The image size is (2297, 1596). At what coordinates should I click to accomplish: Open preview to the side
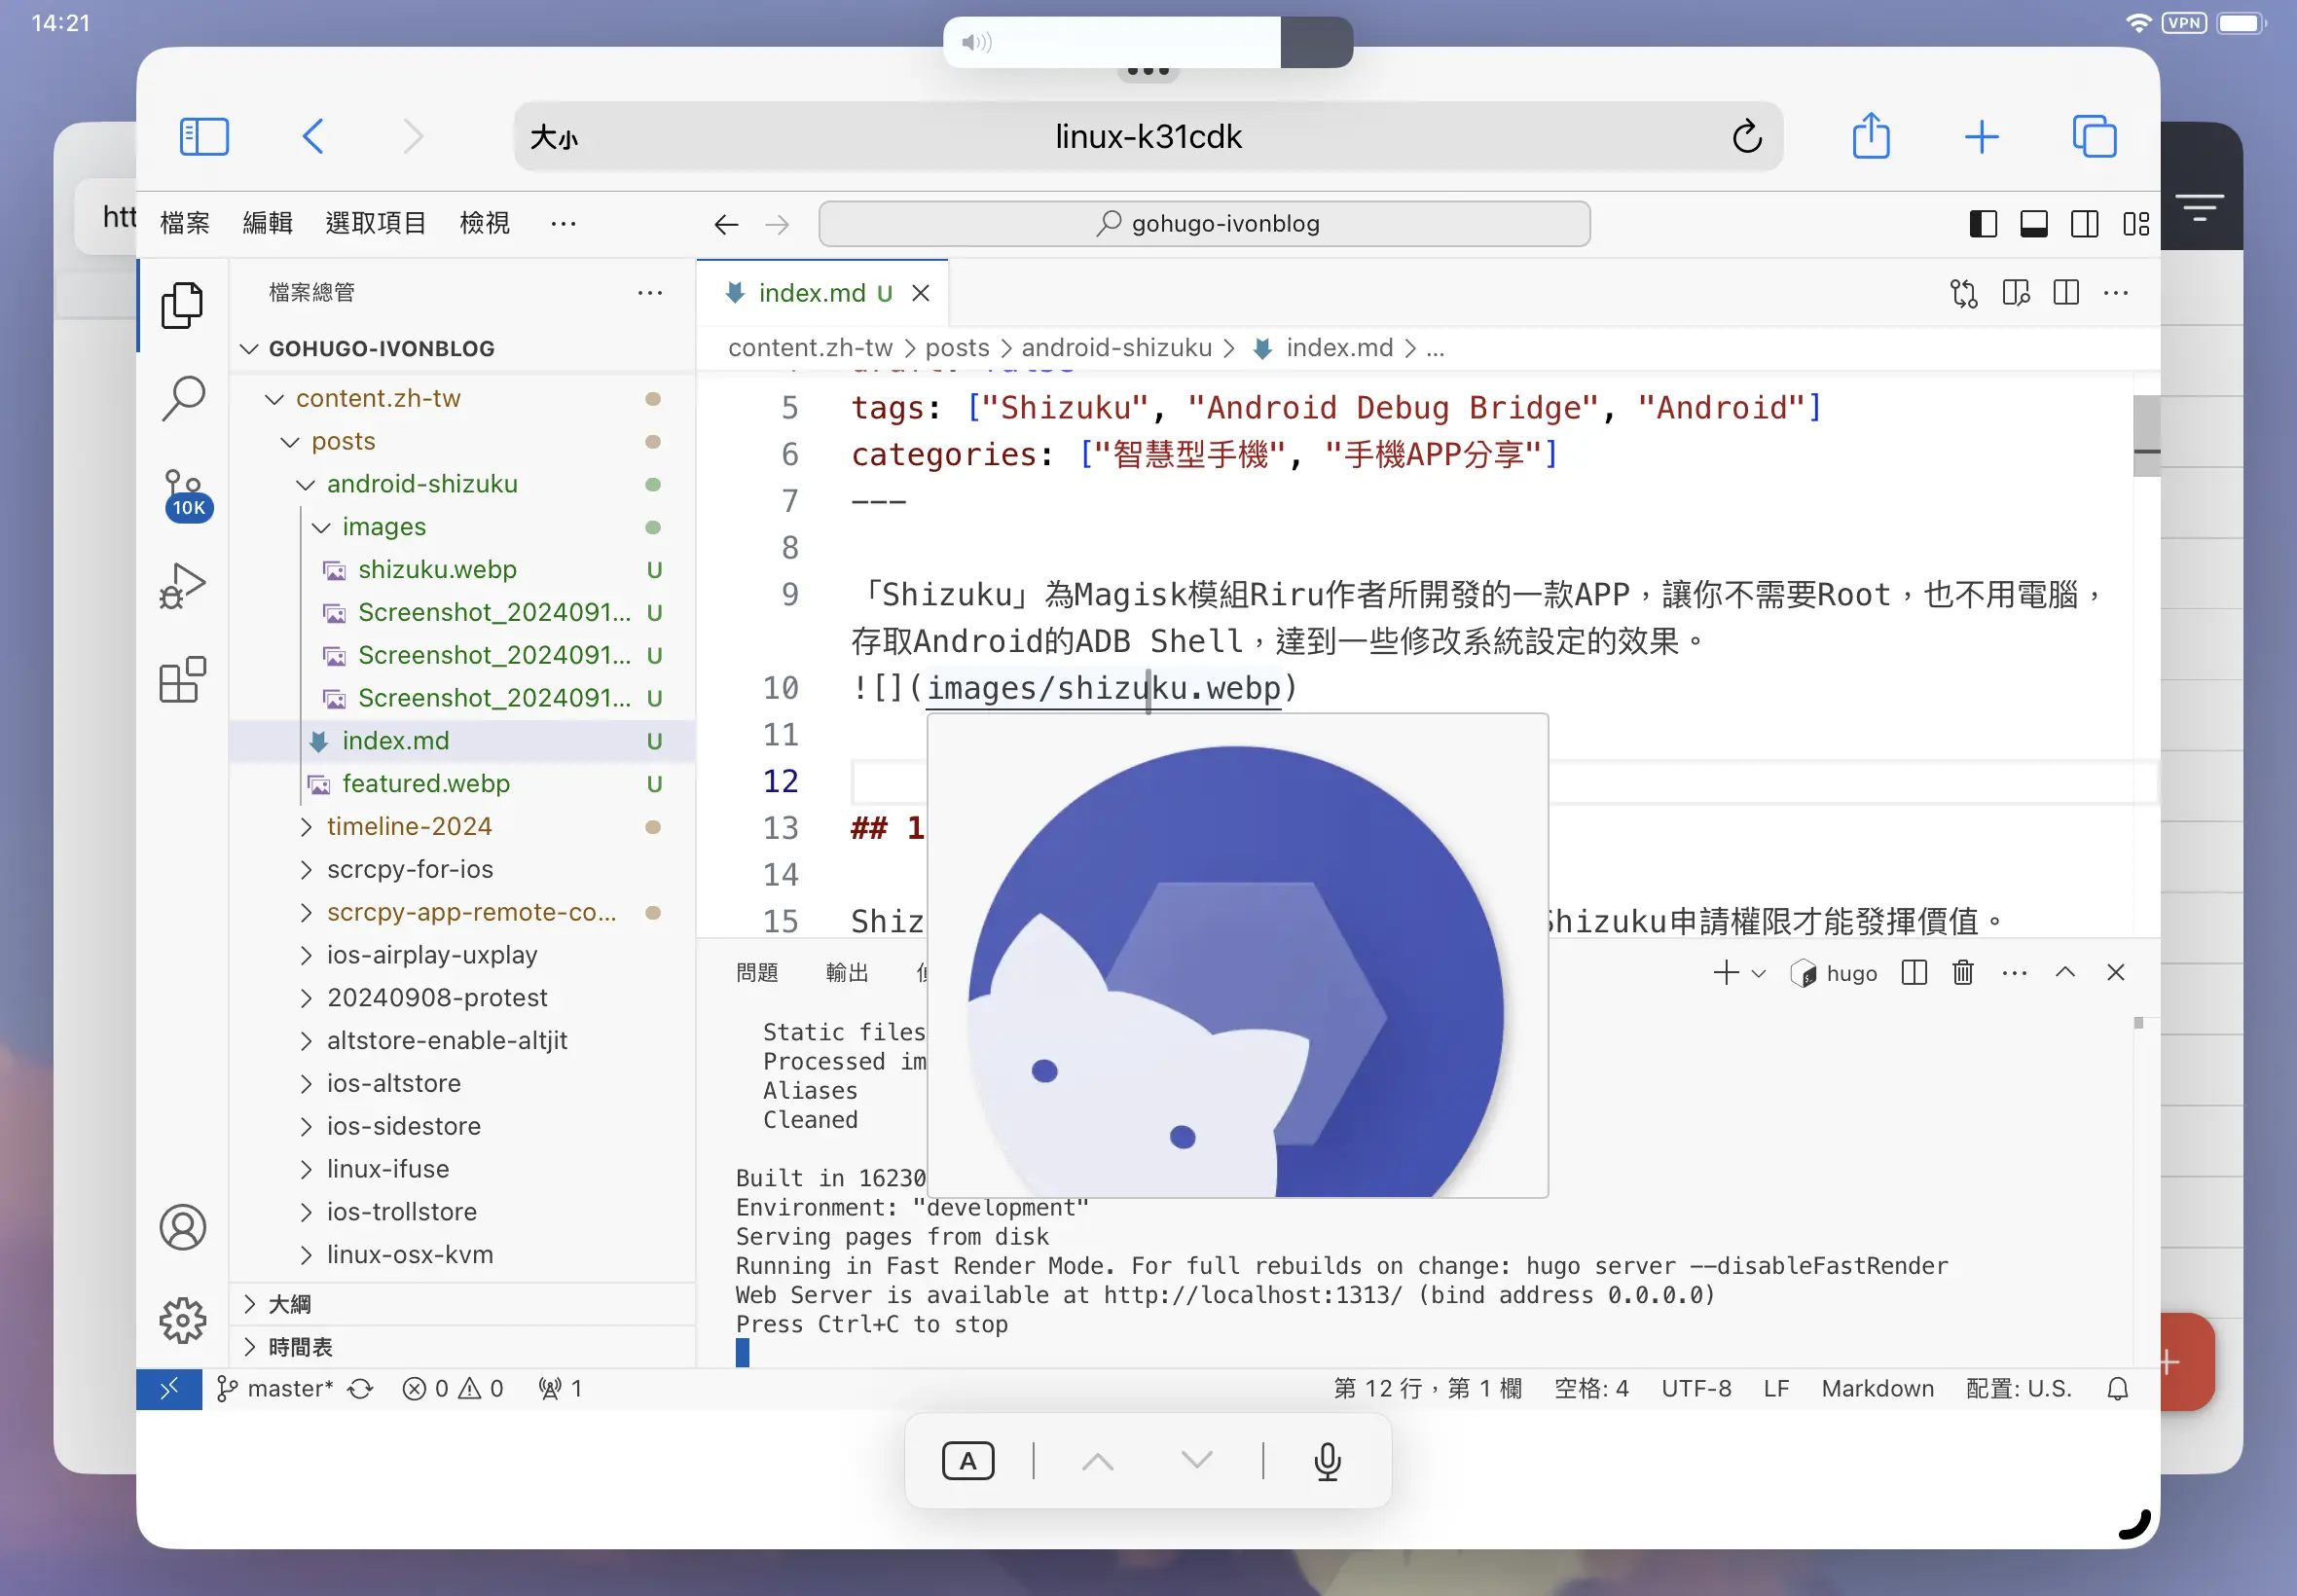pos(2015,293)
